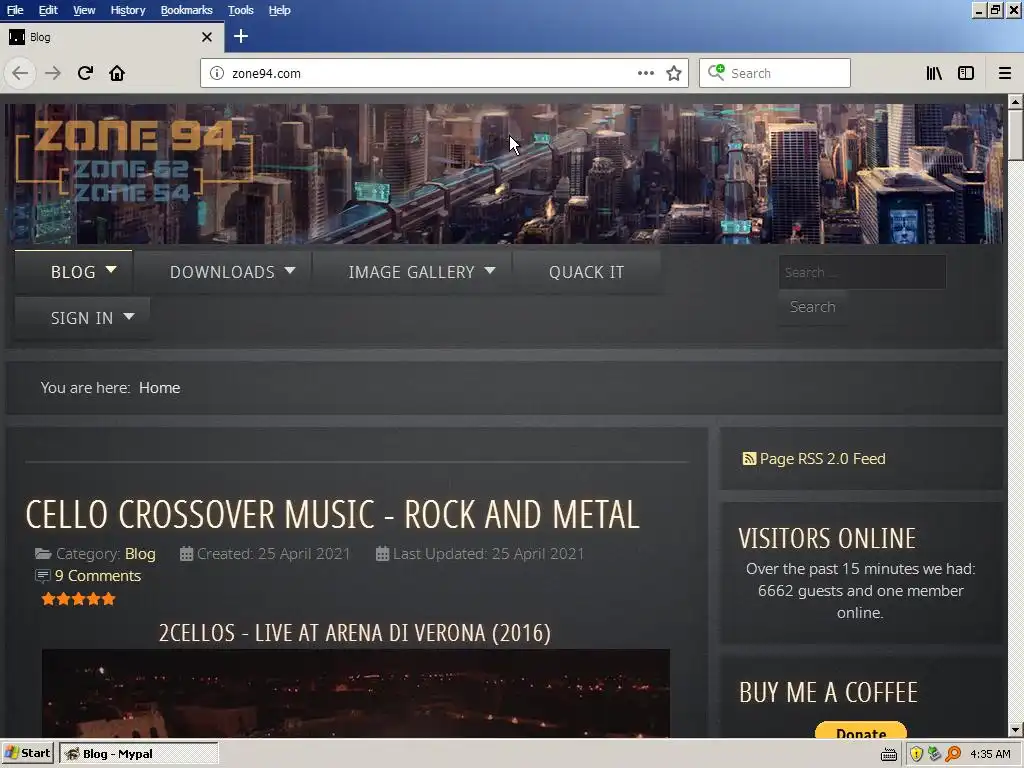1024x768 pixels.
Task: Click the orange magnifier tray icon
Action: click(x=953, y=754)
